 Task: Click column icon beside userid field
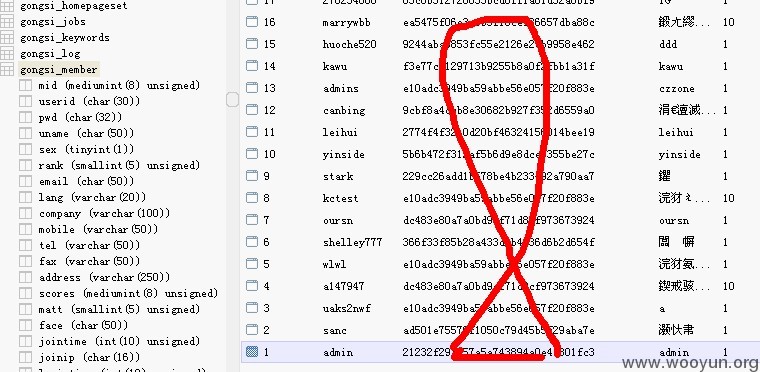25,102
